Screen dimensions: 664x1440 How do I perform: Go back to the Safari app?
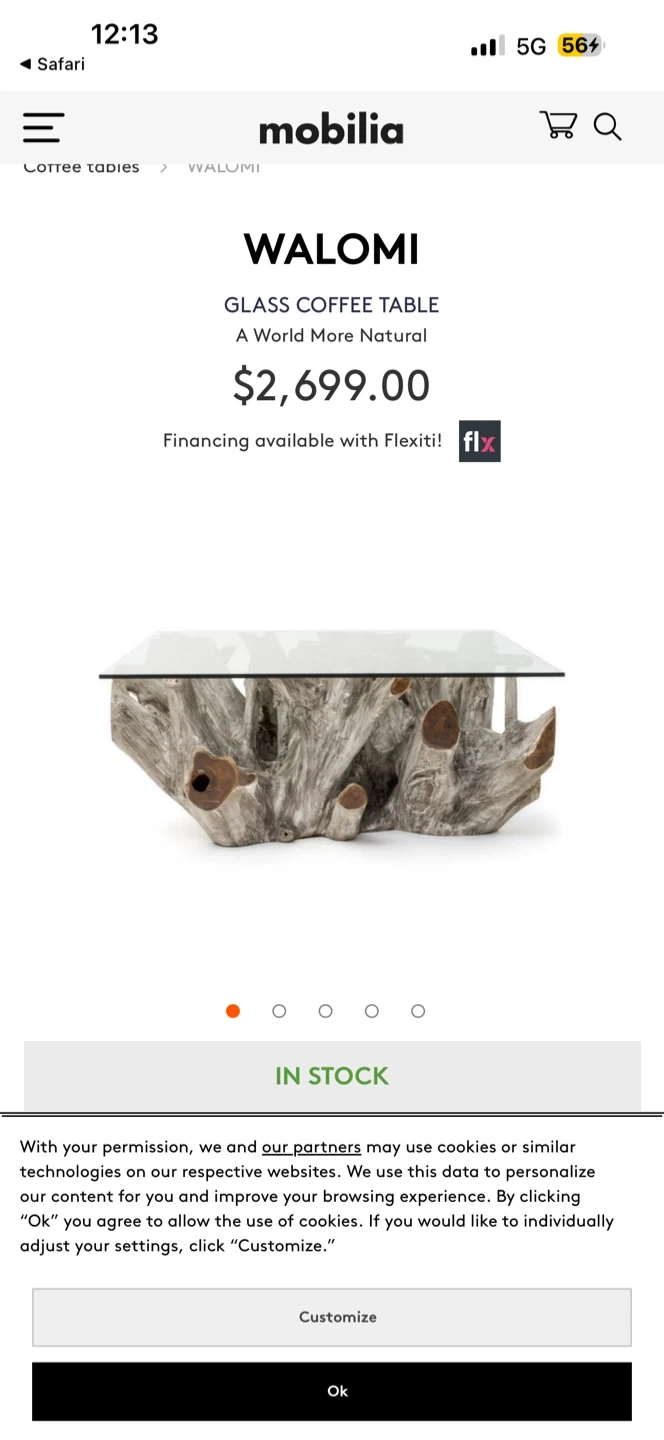point(52,64)
